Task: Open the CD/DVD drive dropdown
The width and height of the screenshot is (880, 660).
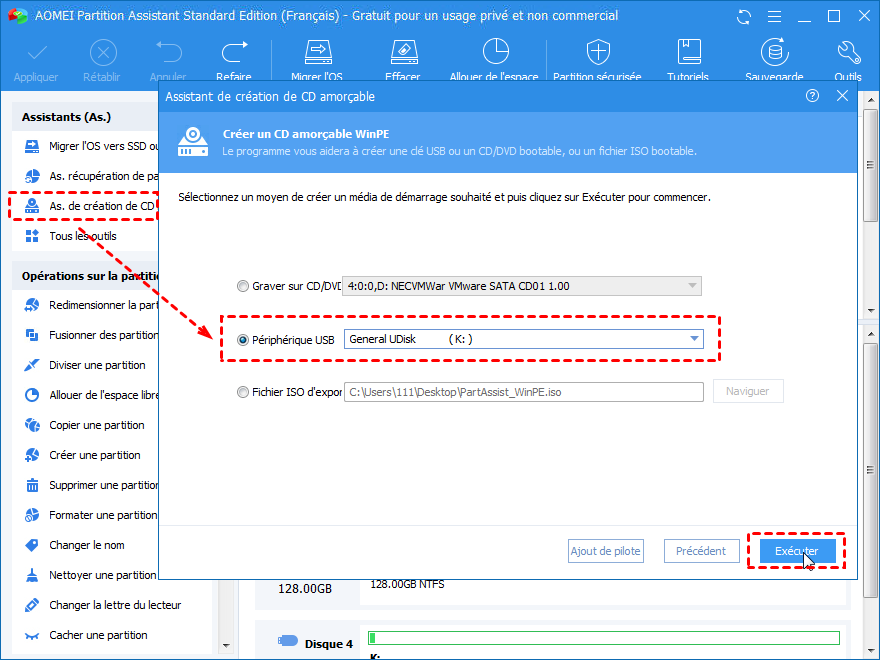Action: [522, 286]
